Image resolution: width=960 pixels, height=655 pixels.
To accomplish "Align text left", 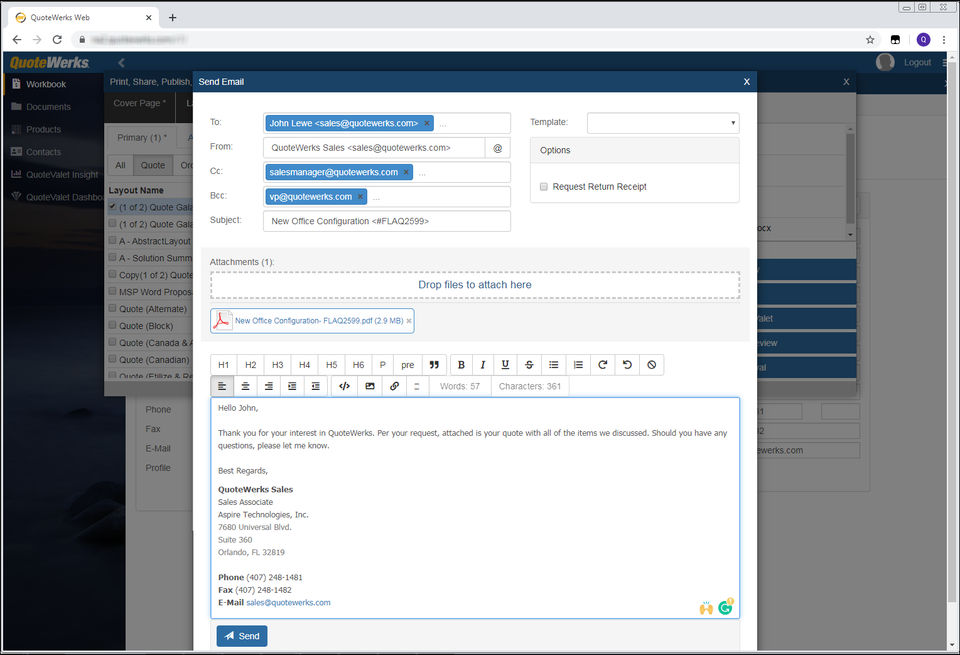I will [x=222, y=386].
